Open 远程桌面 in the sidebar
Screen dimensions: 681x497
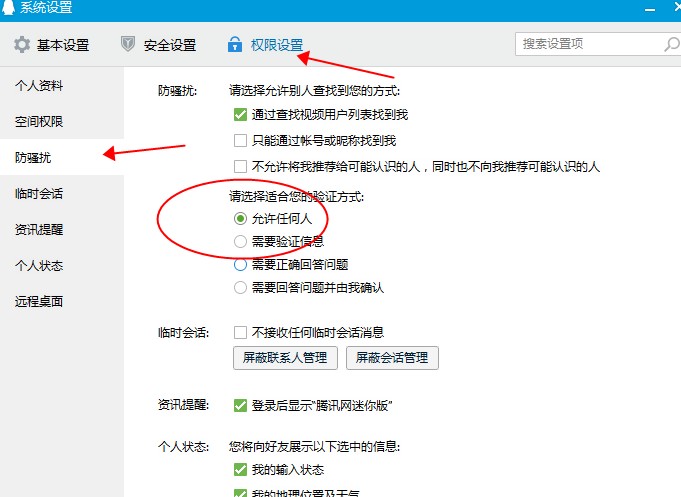39,301
